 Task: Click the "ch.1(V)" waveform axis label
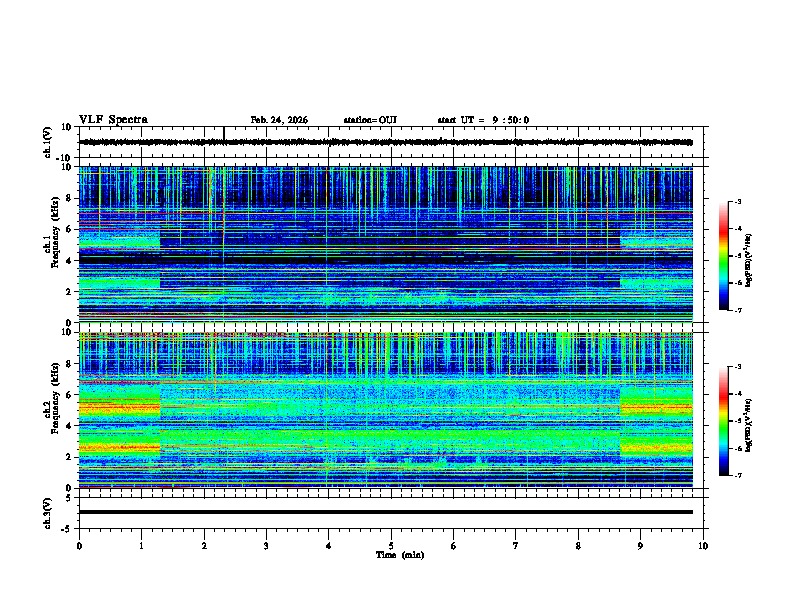(48, 142)
